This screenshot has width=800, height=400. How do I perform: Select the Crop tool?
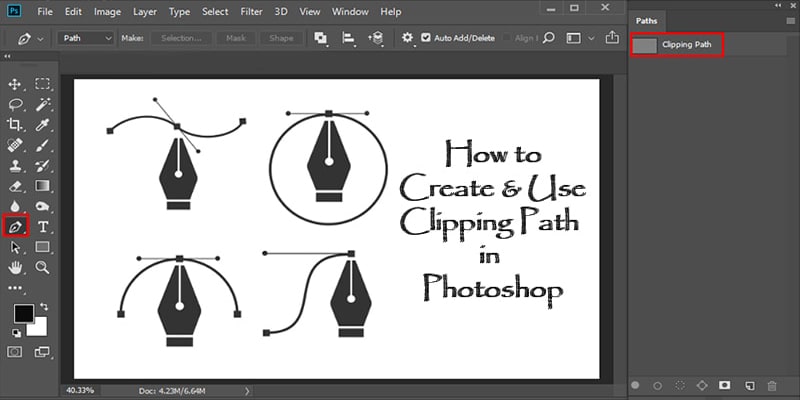(x=14, y=124)
